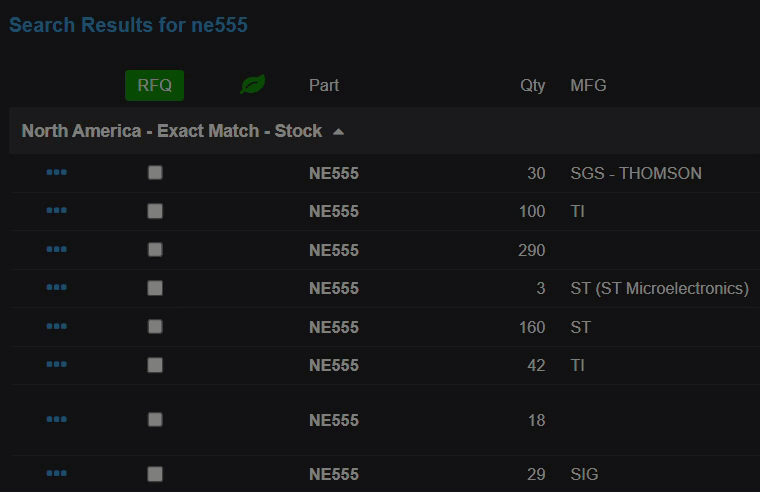Select checkbox for 290 quantity row
The height and width of the screenshot is (492, 760).
point(155,250)
